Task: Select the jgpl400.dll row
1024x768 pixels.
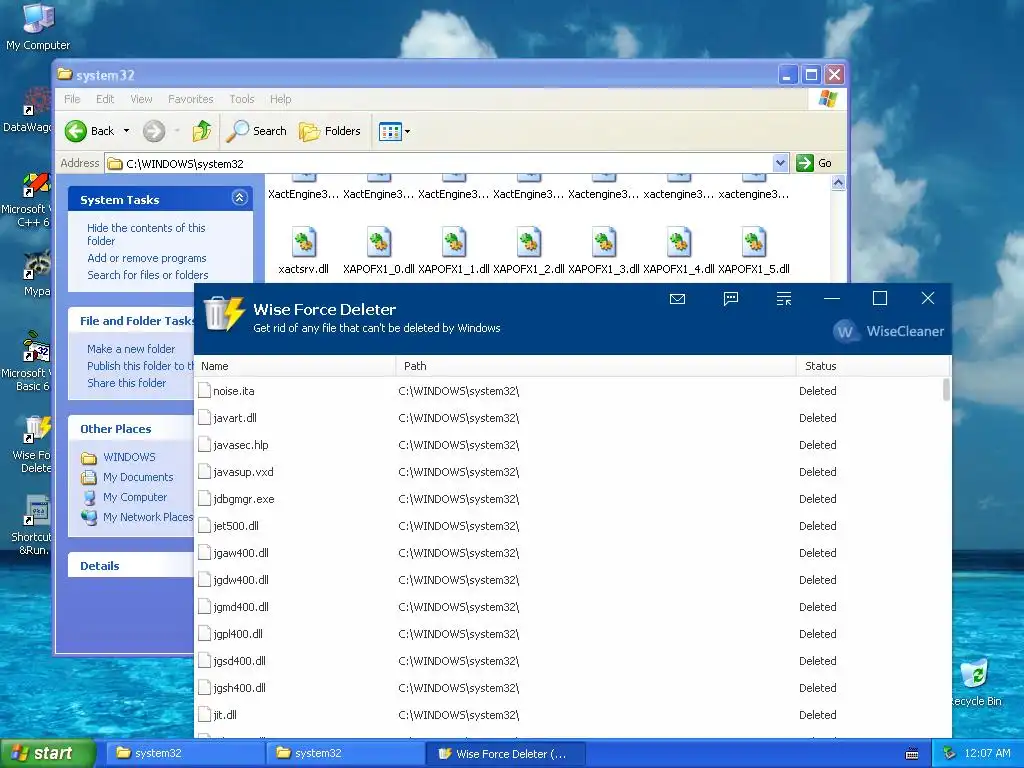Action: [x=568, y=634]
